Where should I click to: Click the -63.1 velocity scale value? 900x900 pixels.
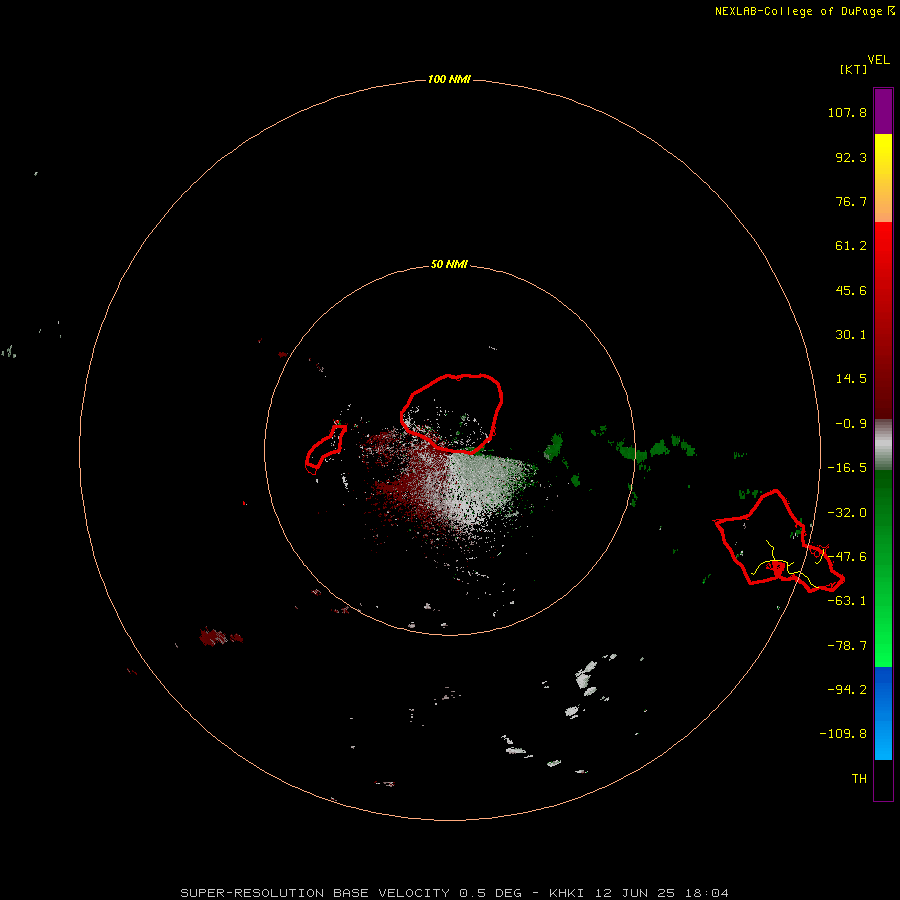click(x=847, y=601)
